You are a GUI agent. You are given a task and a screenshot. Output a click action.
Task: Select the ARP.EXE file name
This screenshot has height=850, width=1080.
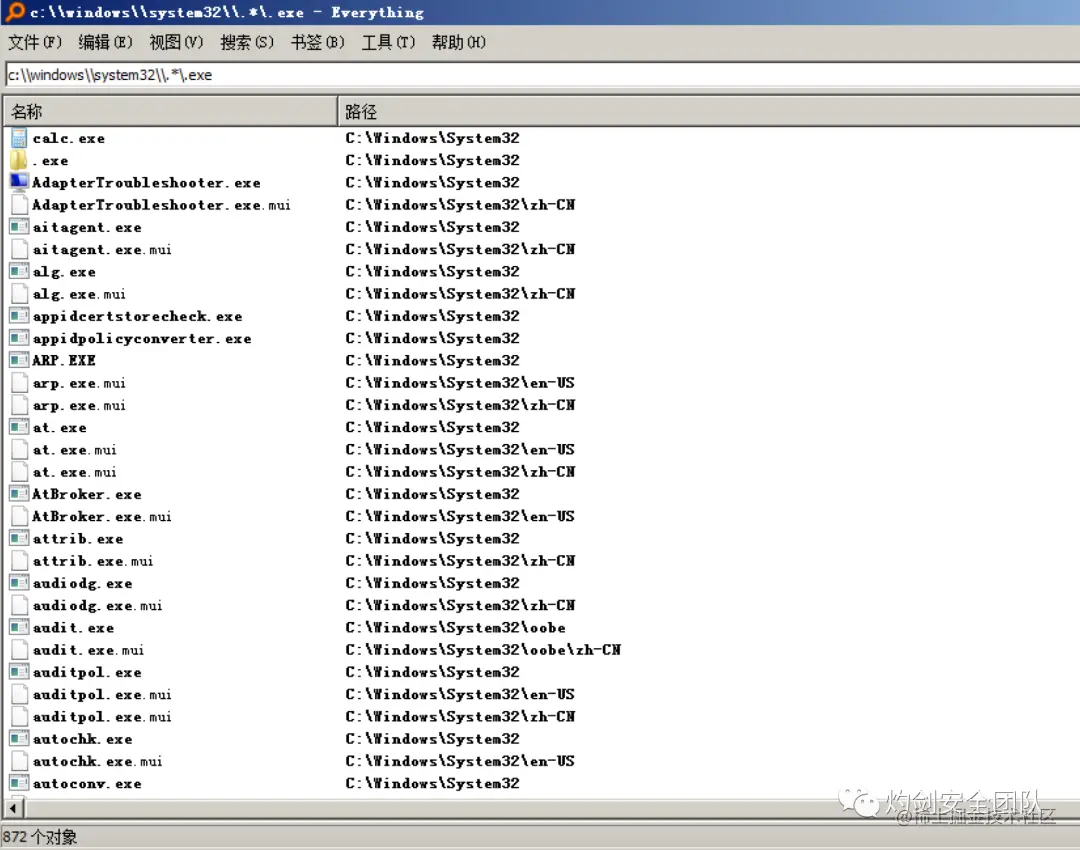pyautogui.click(x=63, y=360)
